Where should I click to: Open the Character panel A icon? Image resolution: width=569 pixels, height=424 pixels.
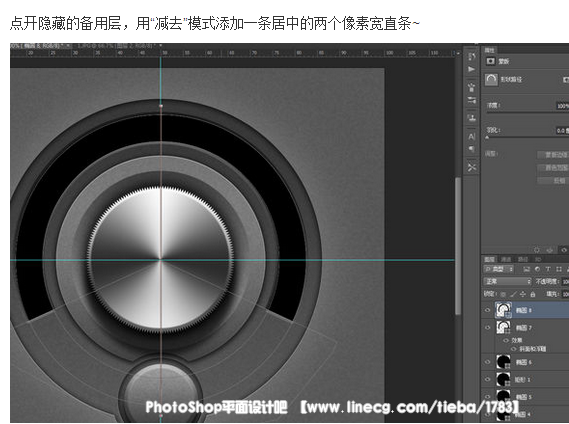pos(471,137)
